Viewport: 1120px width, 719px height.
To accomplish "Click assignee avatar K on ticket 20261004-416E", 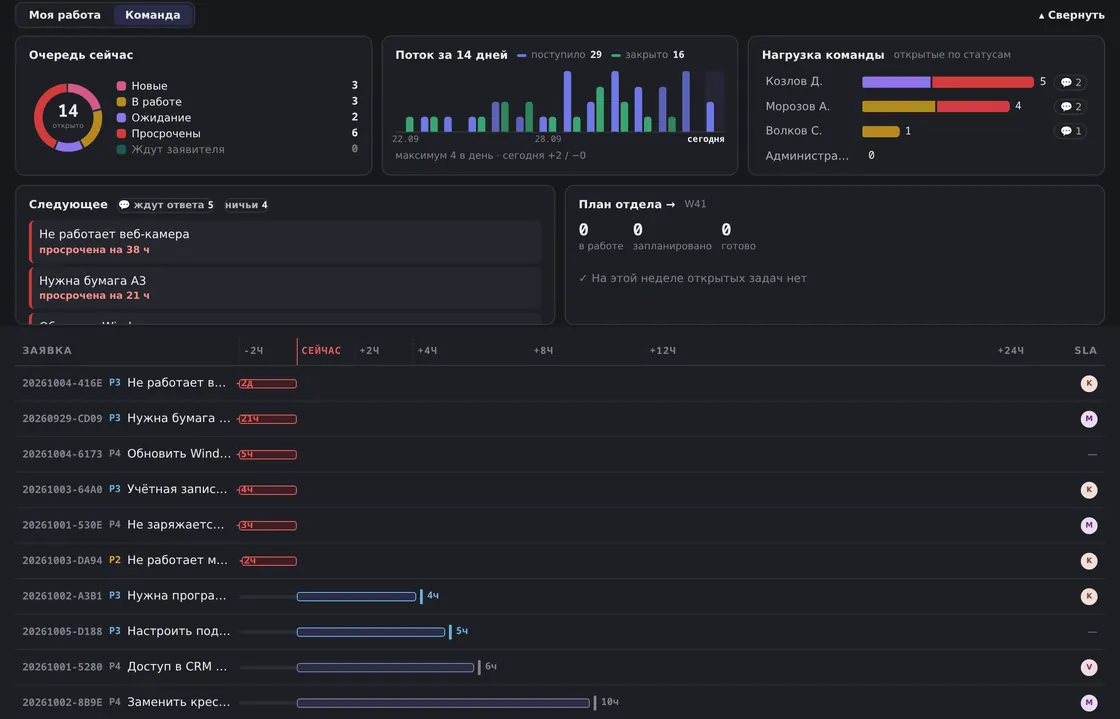I will coord(1089,383).
